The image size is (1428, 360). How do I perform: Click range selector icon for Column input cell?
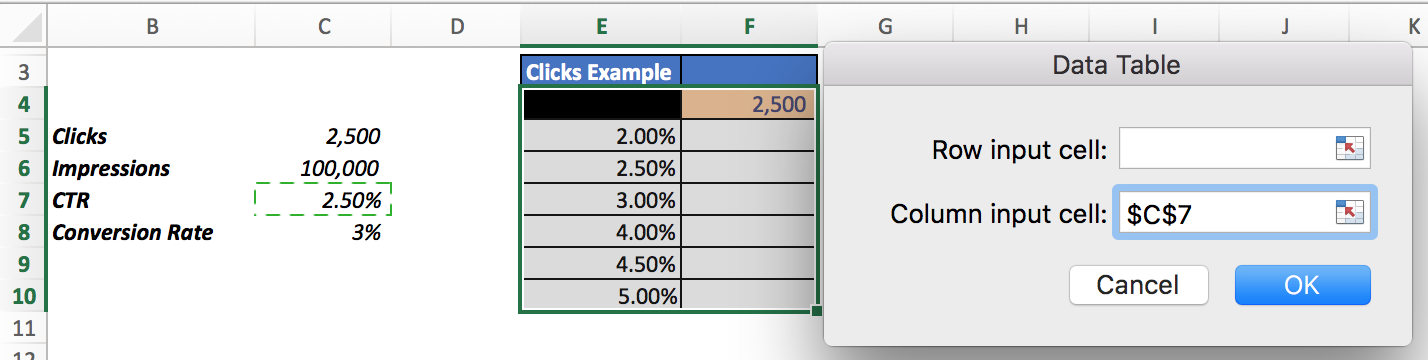[x=1350, y=213]
